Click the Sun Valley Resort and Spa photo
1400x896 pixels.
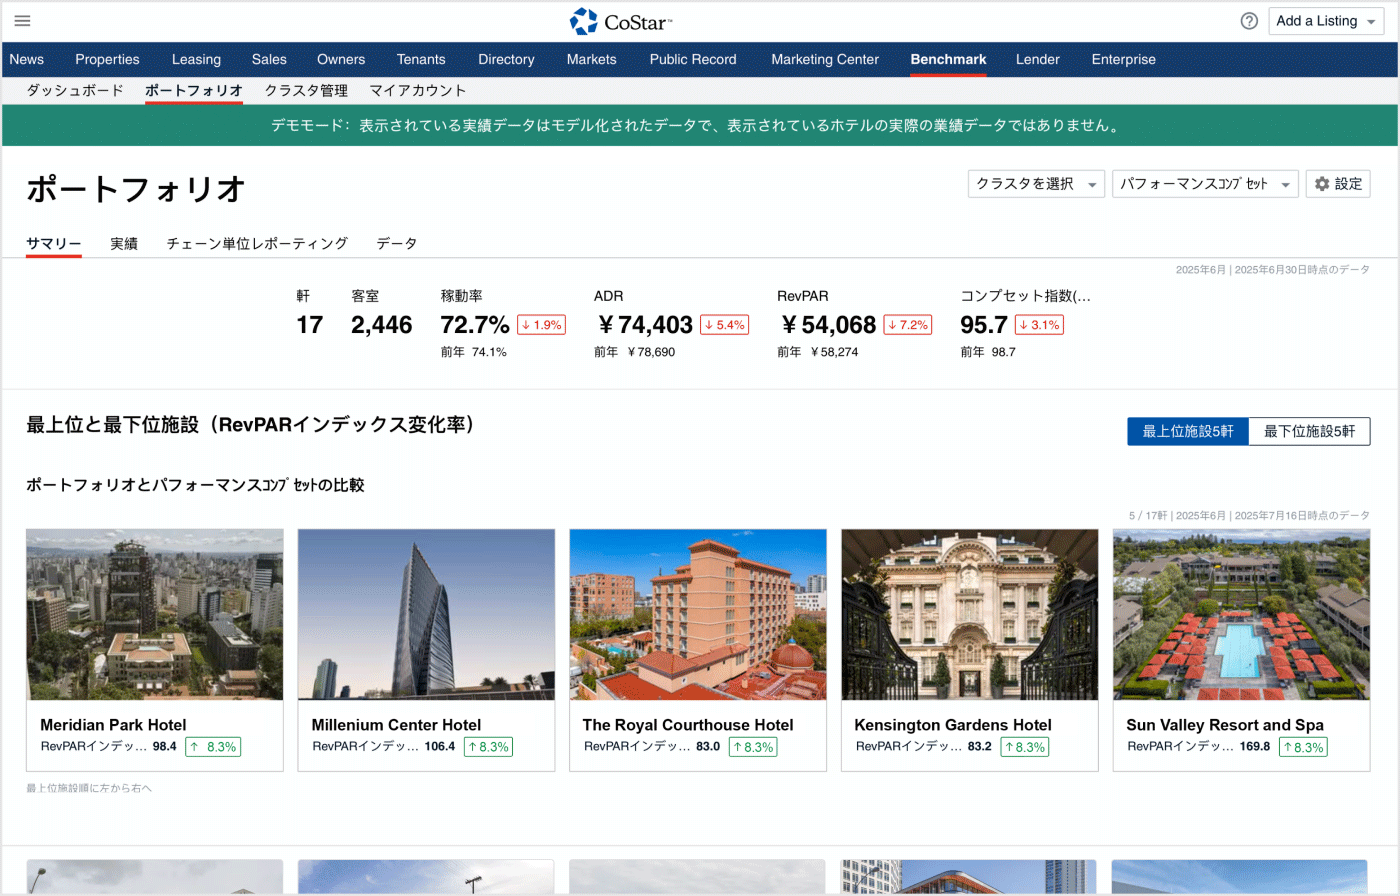1241,614
